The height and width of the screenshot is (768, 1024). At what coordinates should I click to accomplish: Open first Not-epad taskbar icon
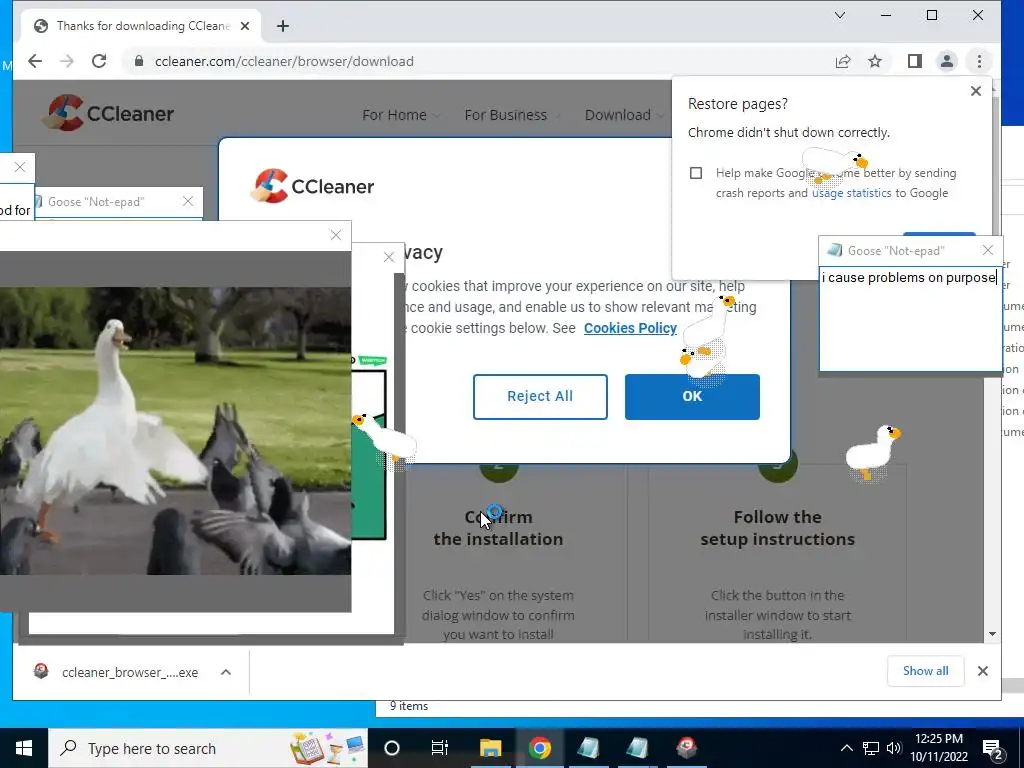click(588, 748)
